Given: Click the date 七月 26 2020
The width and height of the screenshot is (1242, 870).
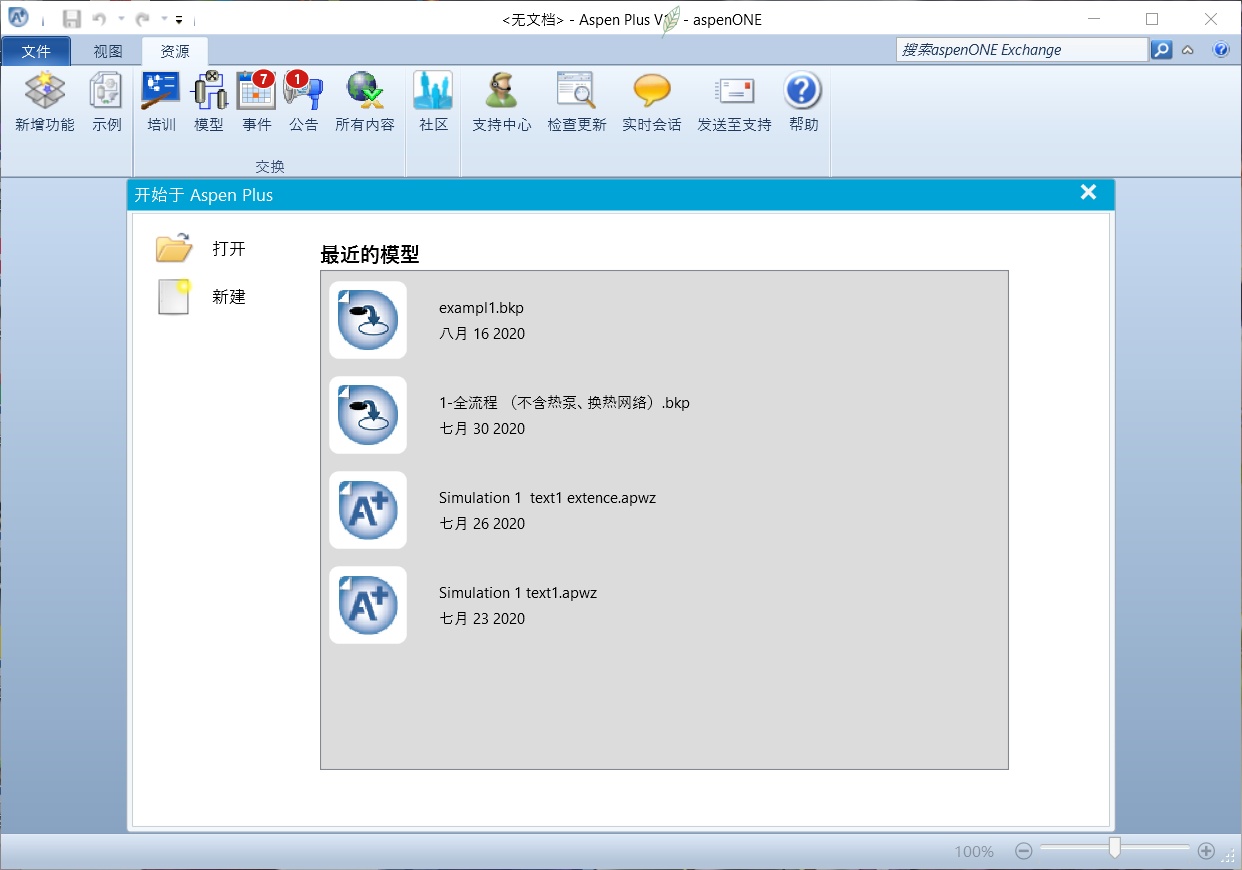Looking at the screenshot, I should click(482, 523).
